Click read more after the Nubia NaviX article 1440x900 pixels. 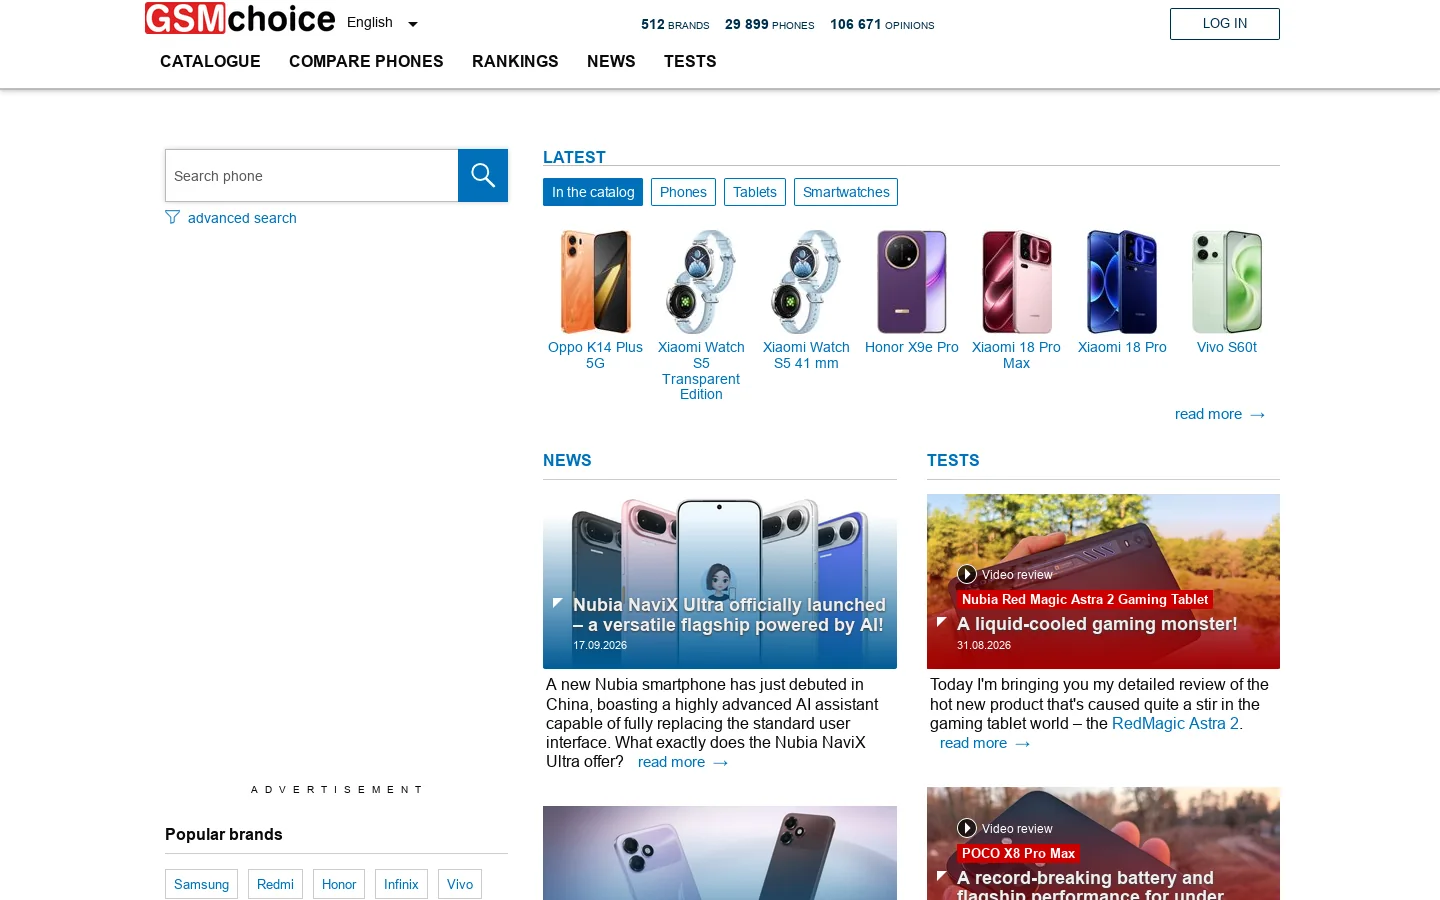(x=683, y=762)
